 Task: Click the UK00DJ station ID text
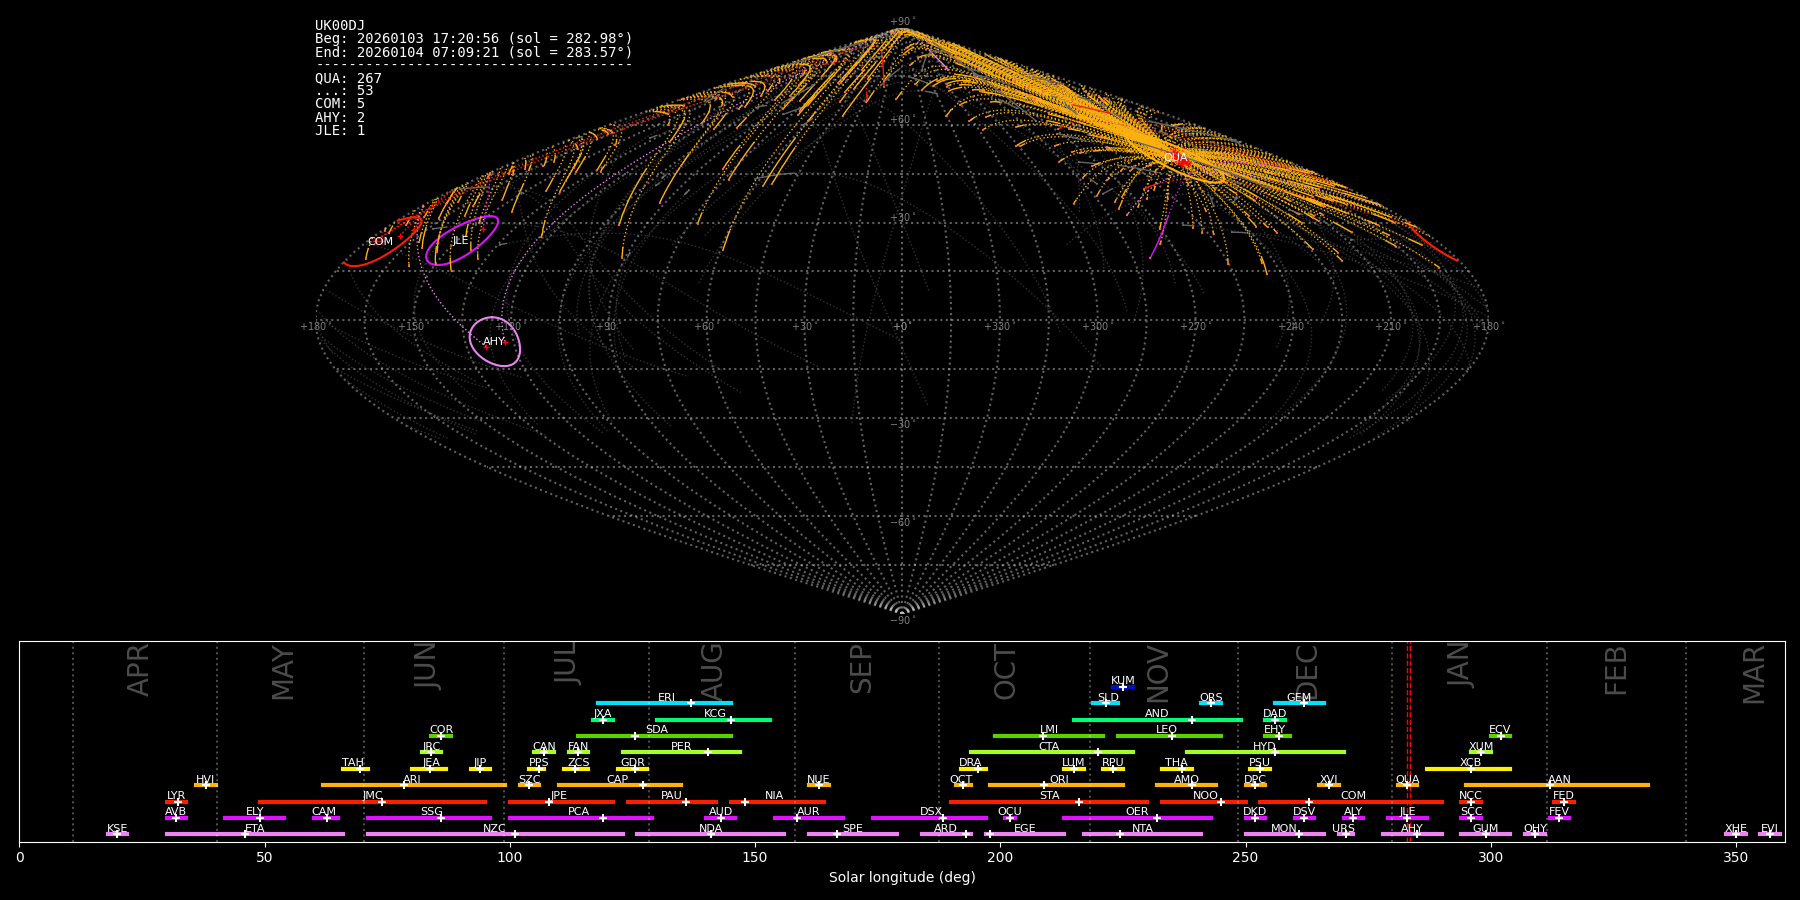[x=340, y=26]
